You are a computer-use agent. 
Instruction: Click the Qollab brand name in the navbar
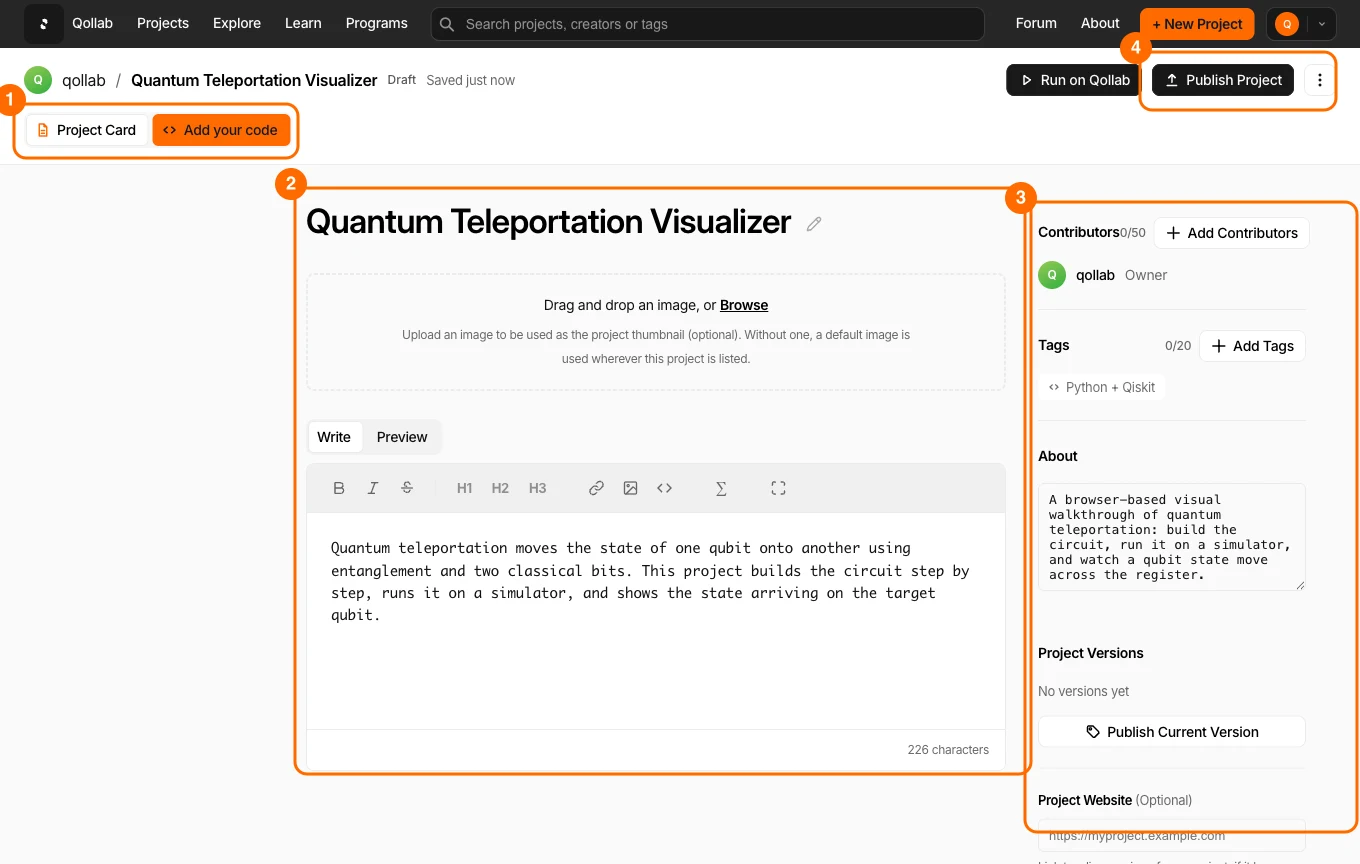pyautogui.click(x=92, y=23)
